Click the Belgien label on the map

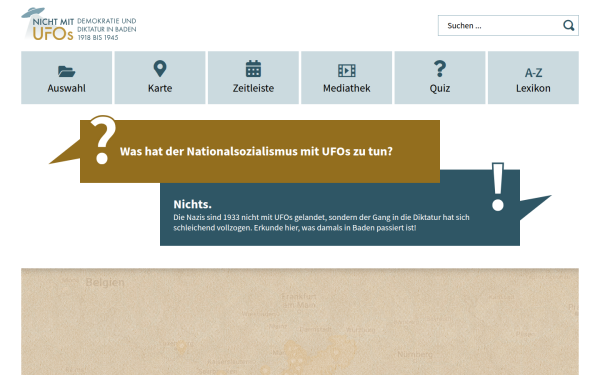coord(105,283)
